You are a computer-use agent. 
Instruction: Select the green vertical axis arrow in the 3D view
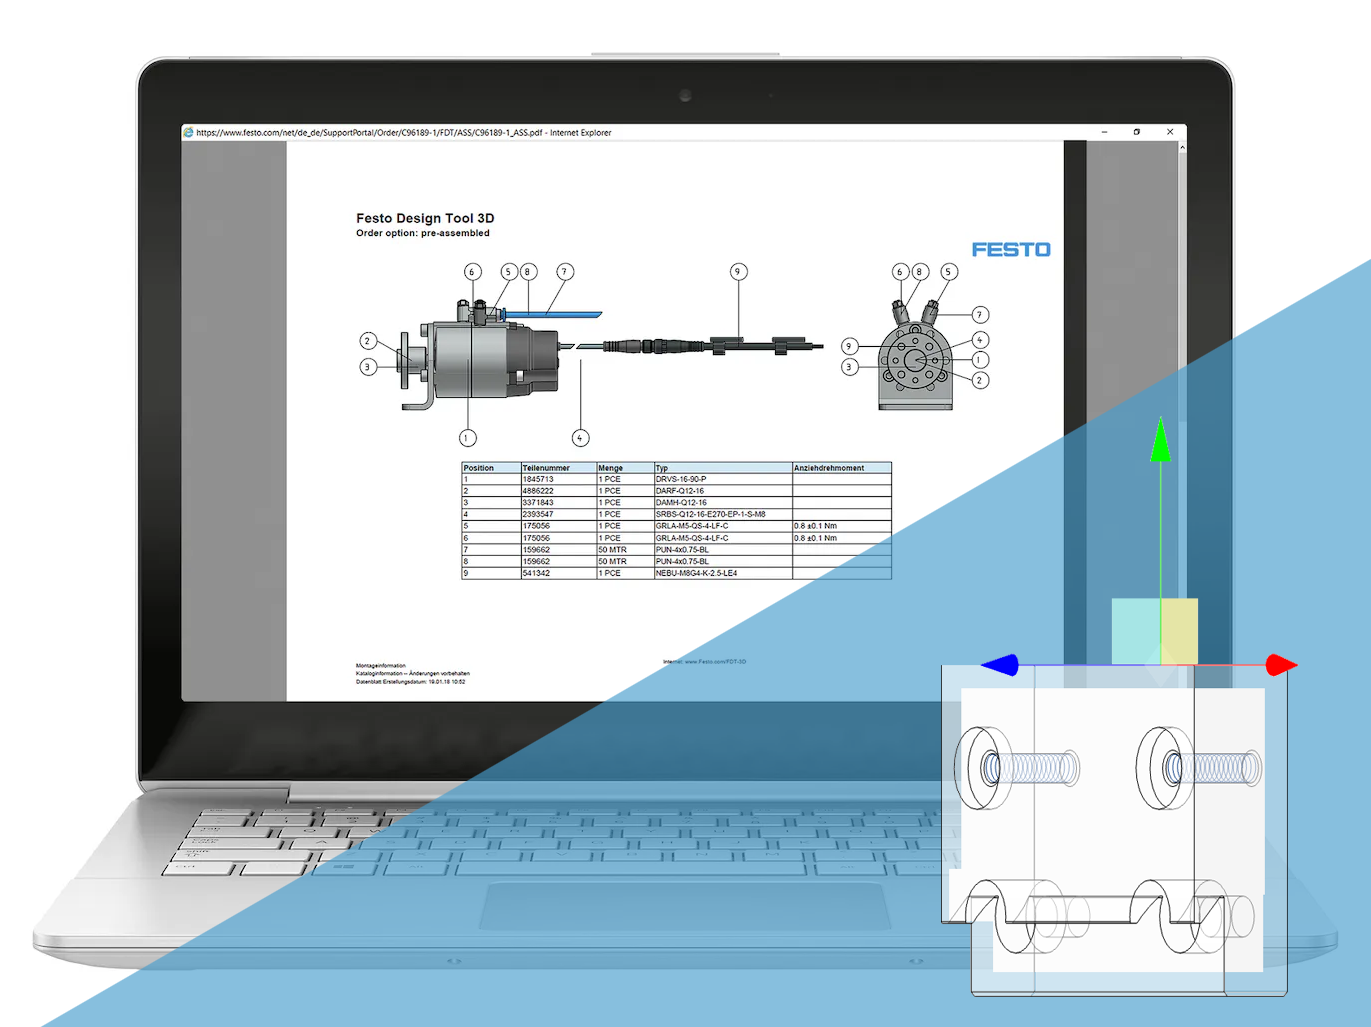coord(1160,440)
